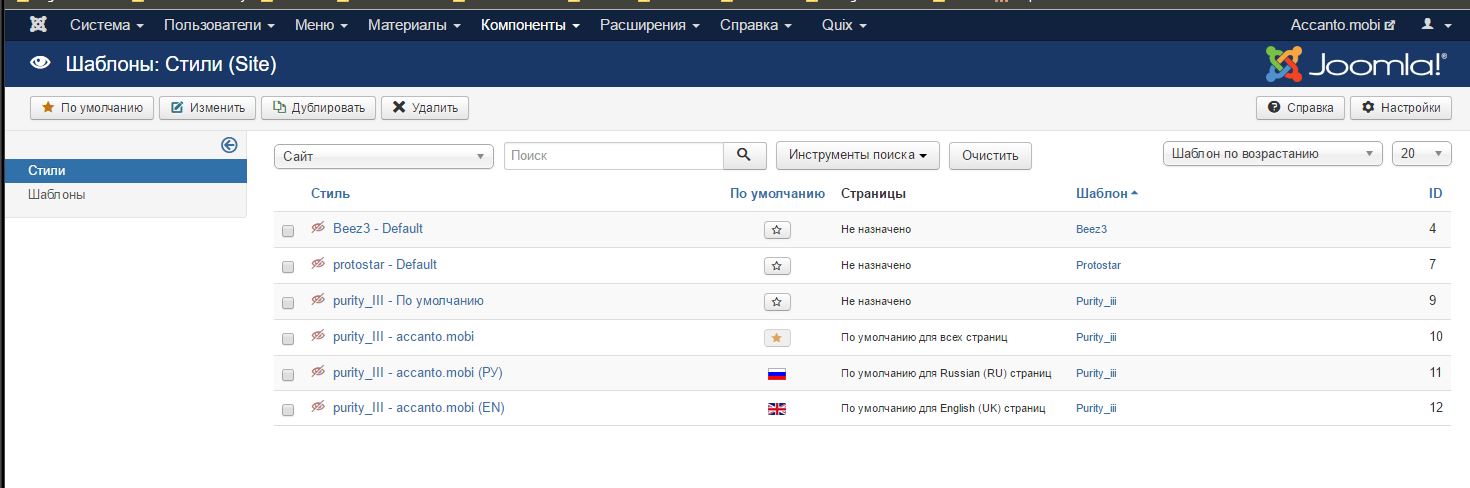
Task: Click the Russian flag icon in the default column
Action: [x=777, y=374]
